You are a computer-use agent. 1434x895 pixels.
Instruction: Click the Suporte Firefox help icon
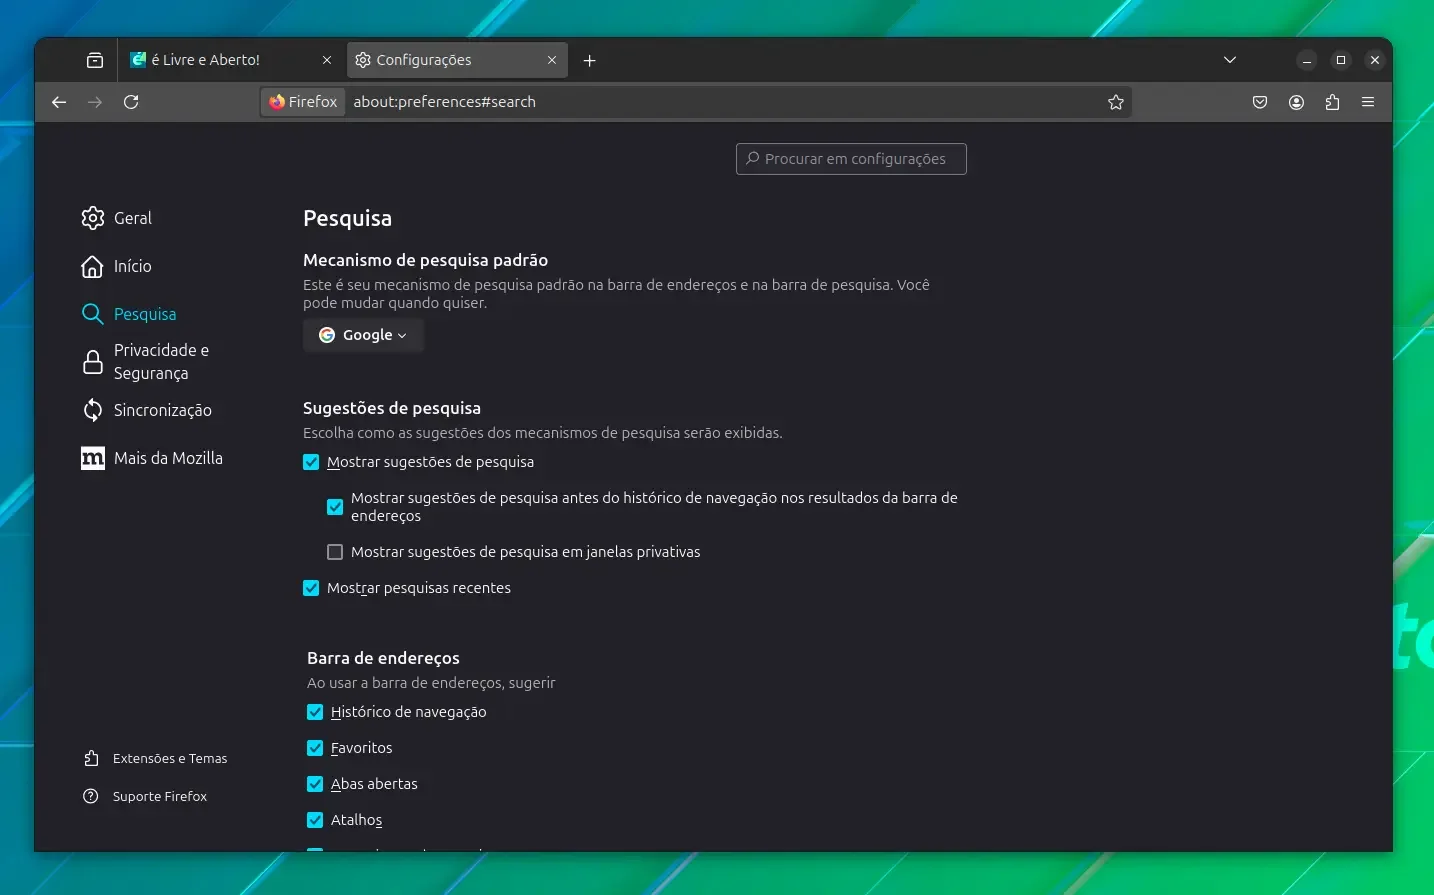(x=91, y=796)
